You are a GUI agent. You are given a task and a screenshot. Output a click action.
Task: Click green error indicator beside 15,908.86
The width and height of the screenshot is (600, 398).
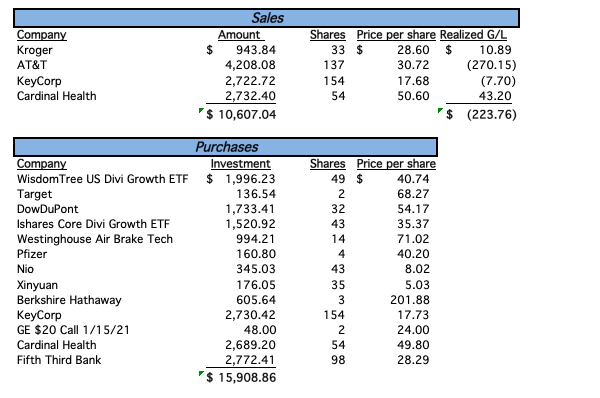tap(201, 373)
